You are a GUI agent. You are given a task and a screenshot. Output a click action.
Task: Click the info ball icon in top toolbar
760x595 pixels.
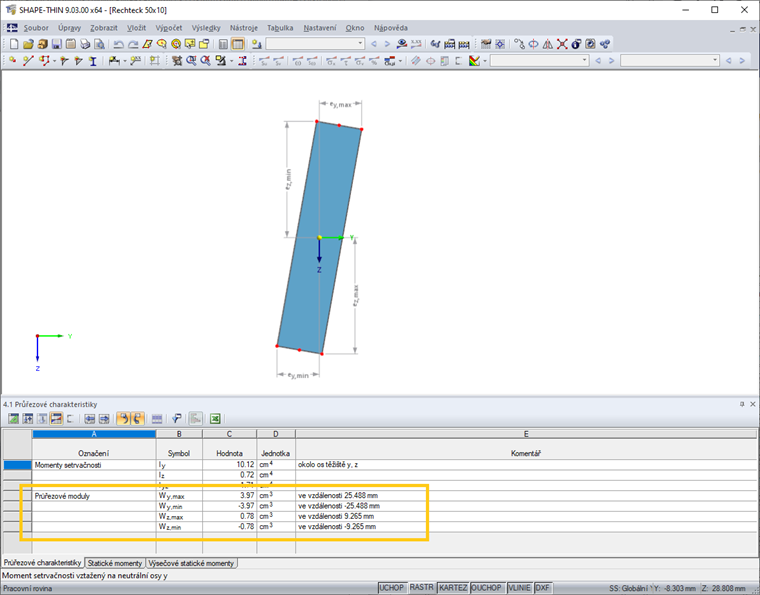(576, 44)
